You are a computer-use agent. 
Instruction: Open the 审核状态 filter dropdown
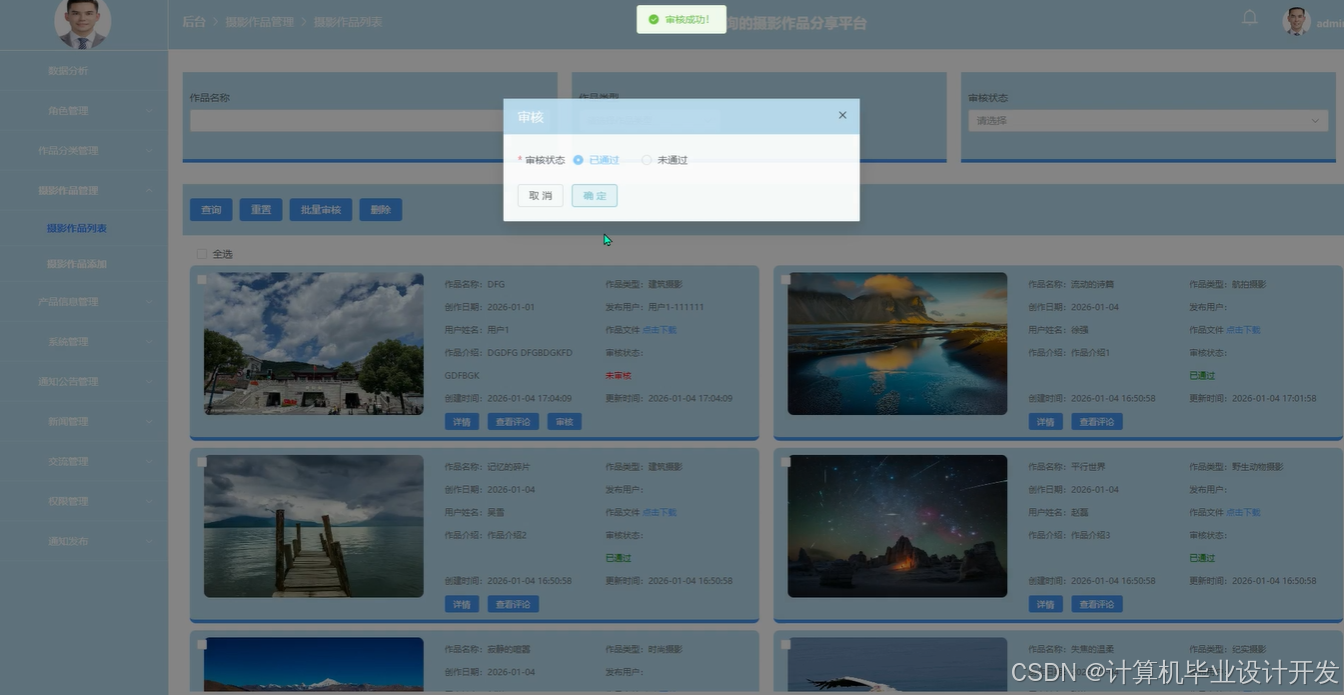(x=1148, y=120)
